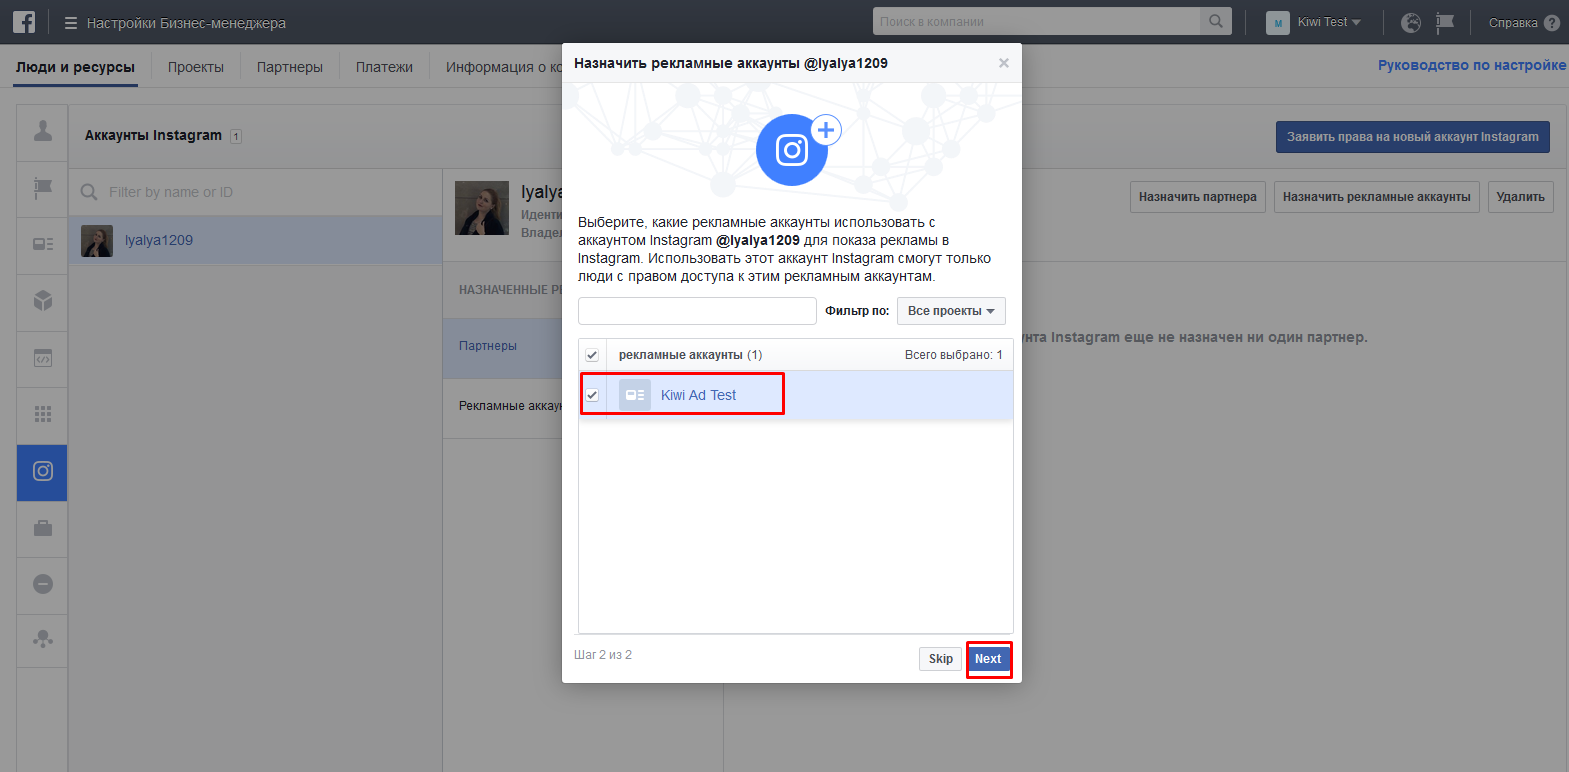This screenshot has height=772, width=1569.
Task: Open the People section in left sidebar
Action: (42, 132)
